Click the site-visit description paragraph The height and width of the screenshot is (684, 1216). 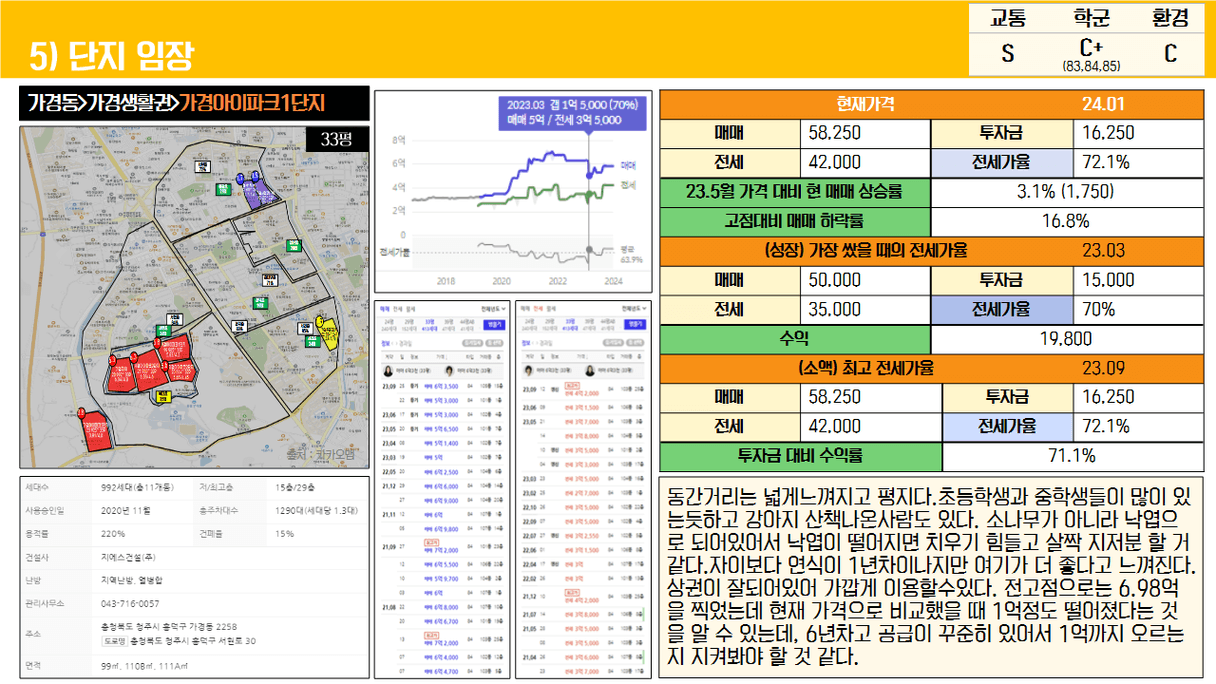click(932, 577)
